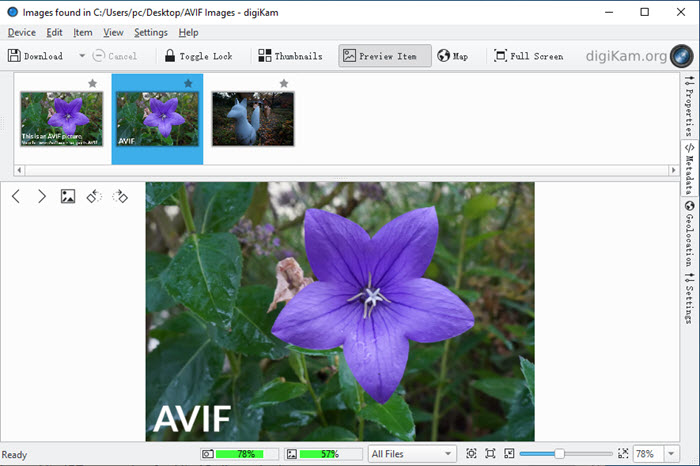Image resolution: width=700 pixels, height=466 pixels.
Task: Open the Metadata sidebar tab
Action: click(689, 169)
